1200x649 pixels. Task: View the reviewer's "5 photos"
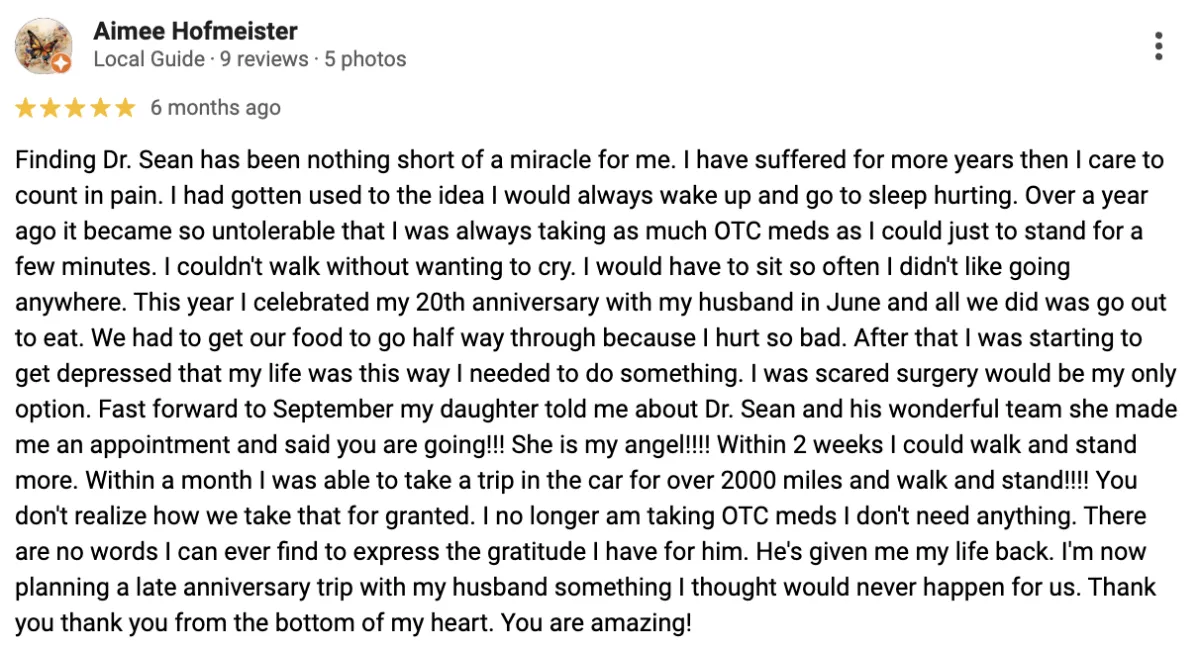[x=366, y=59]
